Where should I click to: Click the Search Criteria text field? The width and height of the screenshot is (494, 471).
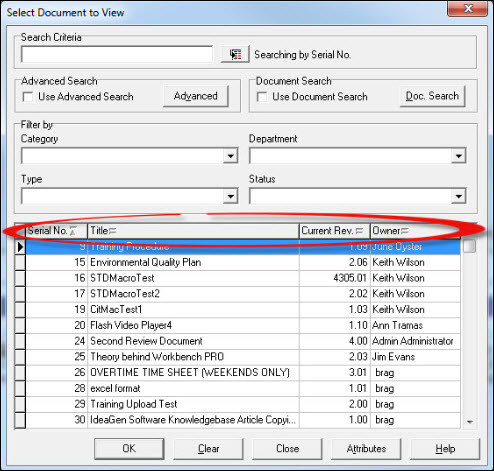click(x=117, y=54)
